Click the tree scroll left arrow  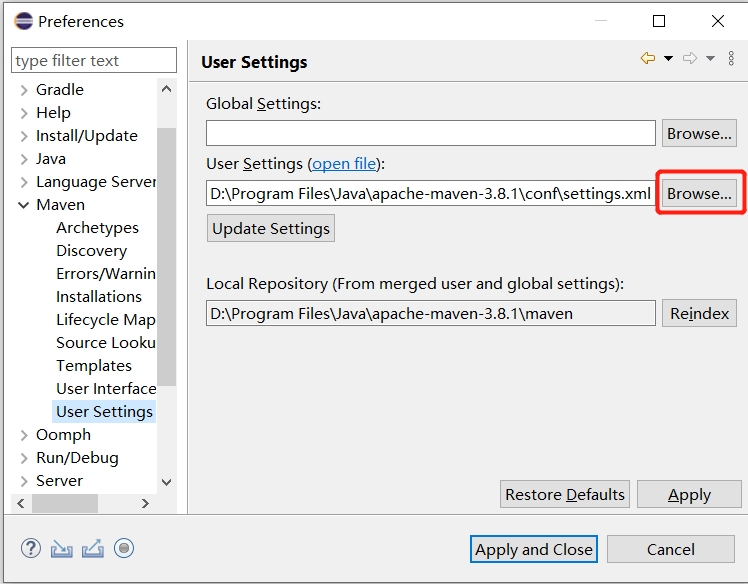(x=21, y=503)
